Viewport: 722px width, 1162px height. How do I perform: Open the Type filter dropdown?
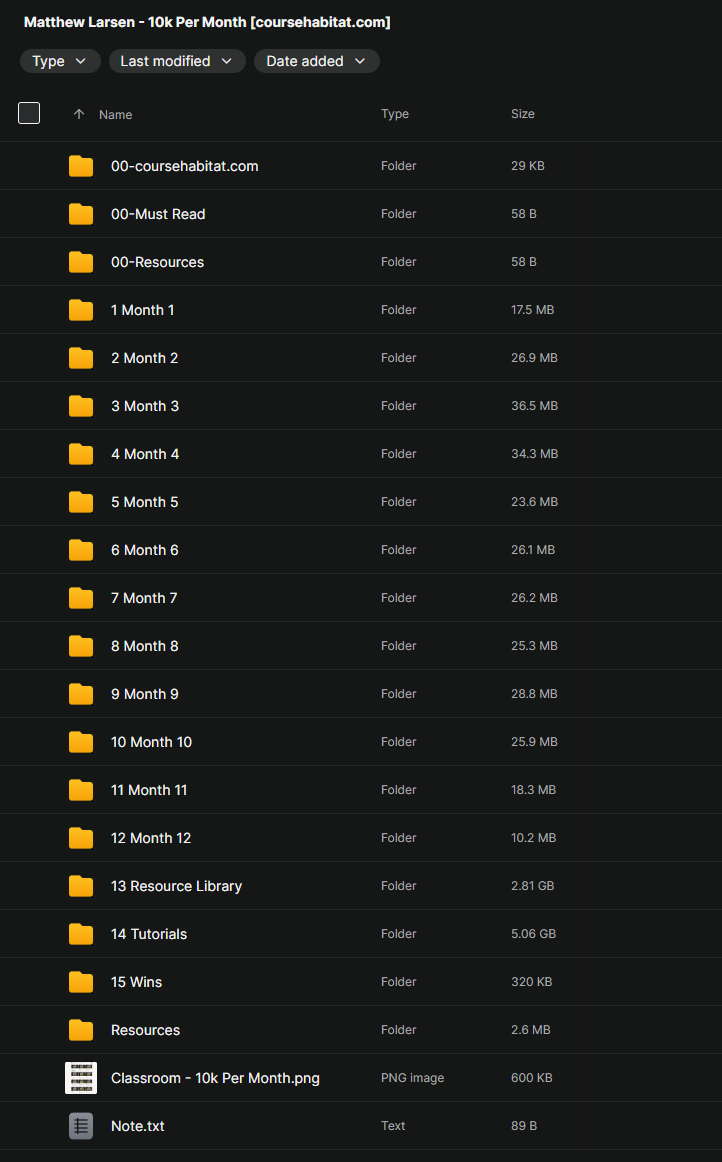point(60,61)
